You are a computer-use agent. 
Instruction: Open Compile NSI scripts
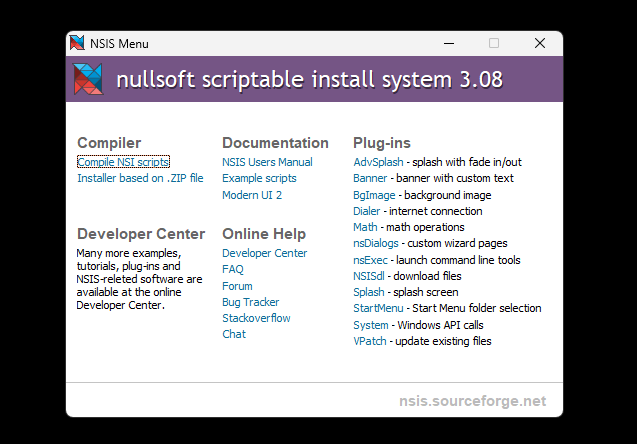123,162
